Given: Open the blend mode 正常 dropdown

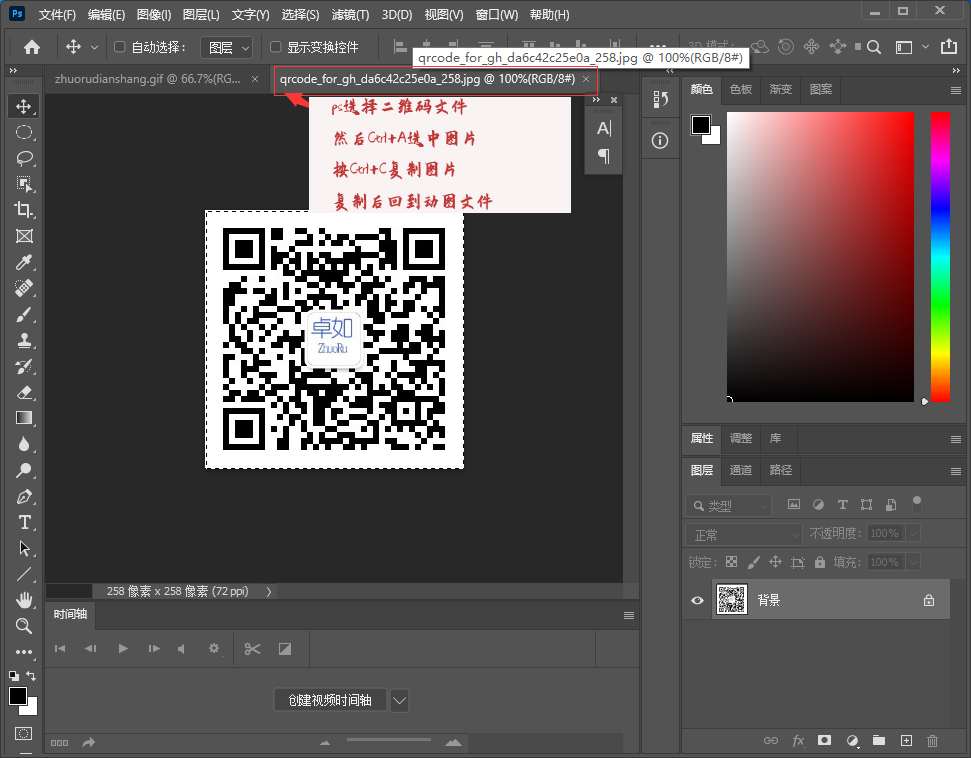Looking at the screenshot, I should (x=745, y=535).
